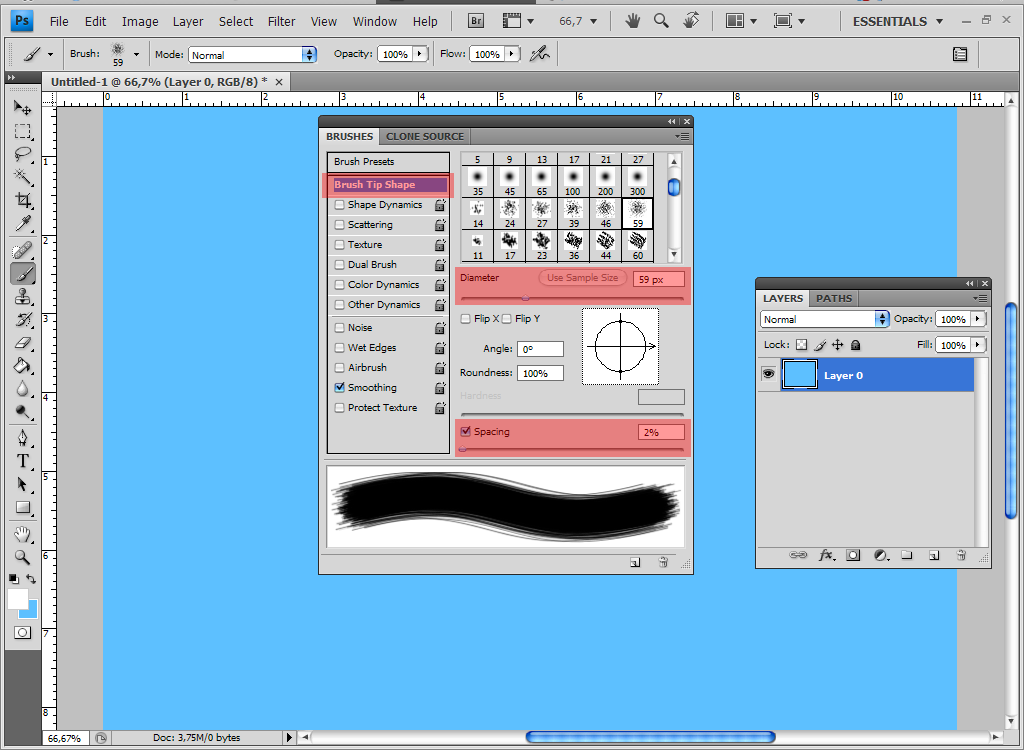Select the Eraser tool
Screen dimensions: 1024x750
click(x=23, y=342)
